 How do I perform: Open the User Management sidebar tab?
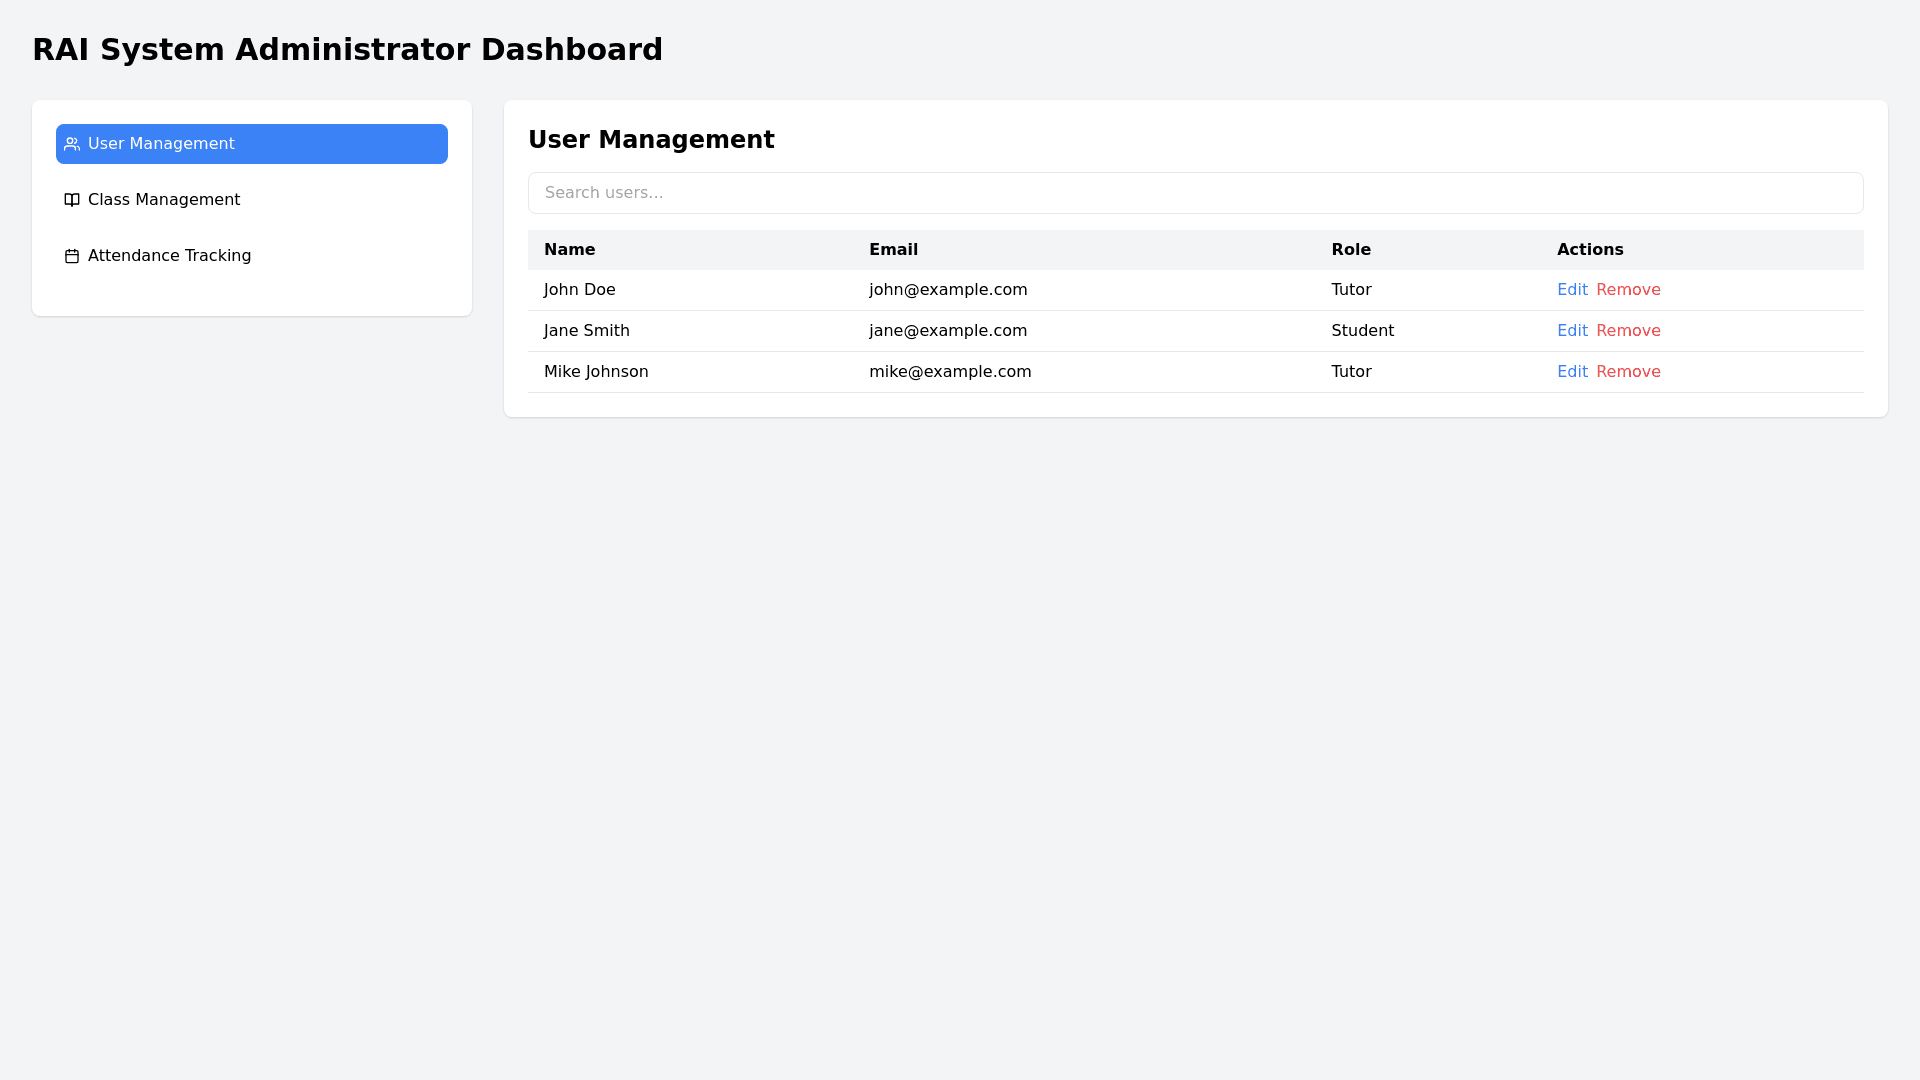[251, 144]
